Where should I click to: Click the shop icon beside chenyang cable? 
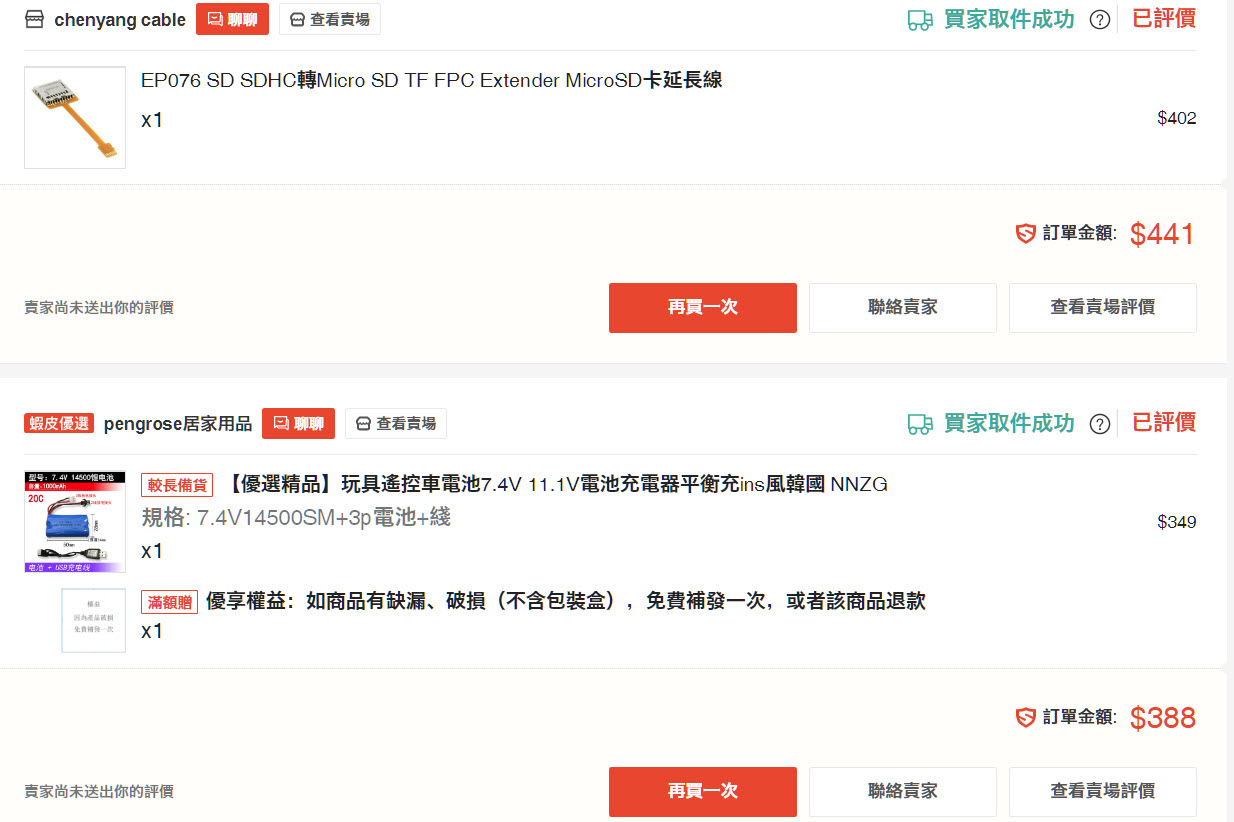(x=34, y=20)
